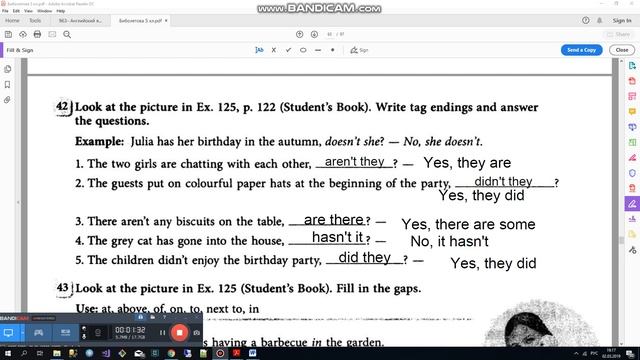This screenshot has width=640, height=360.
Task: Open Windows taskbar search
Action: [x=24, y=353]
